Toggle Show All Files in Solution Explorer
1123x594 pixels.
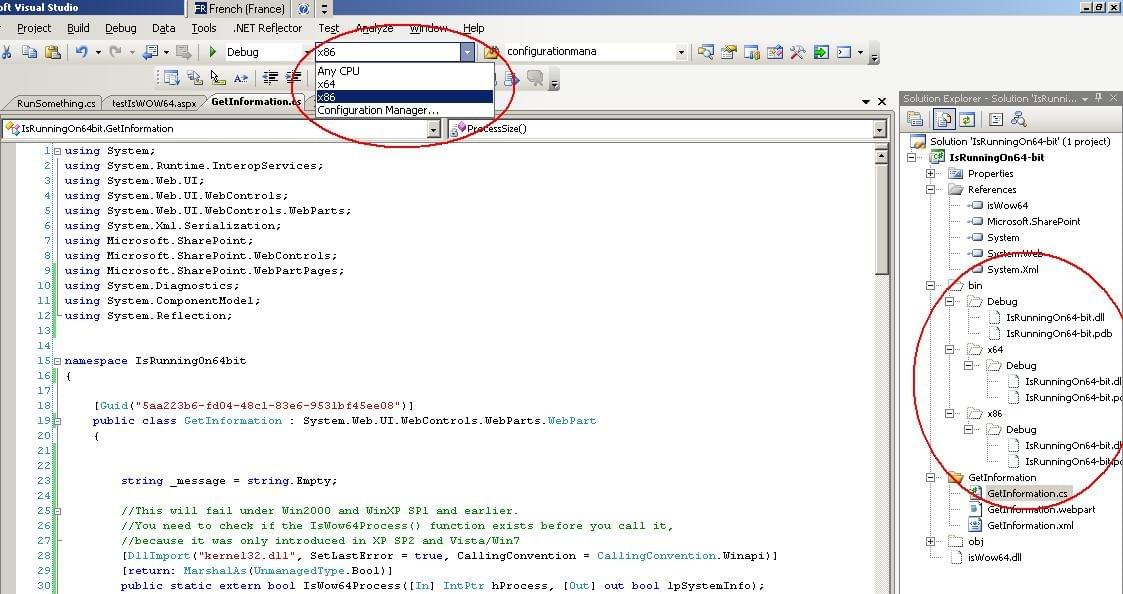[x=943, y=119]
